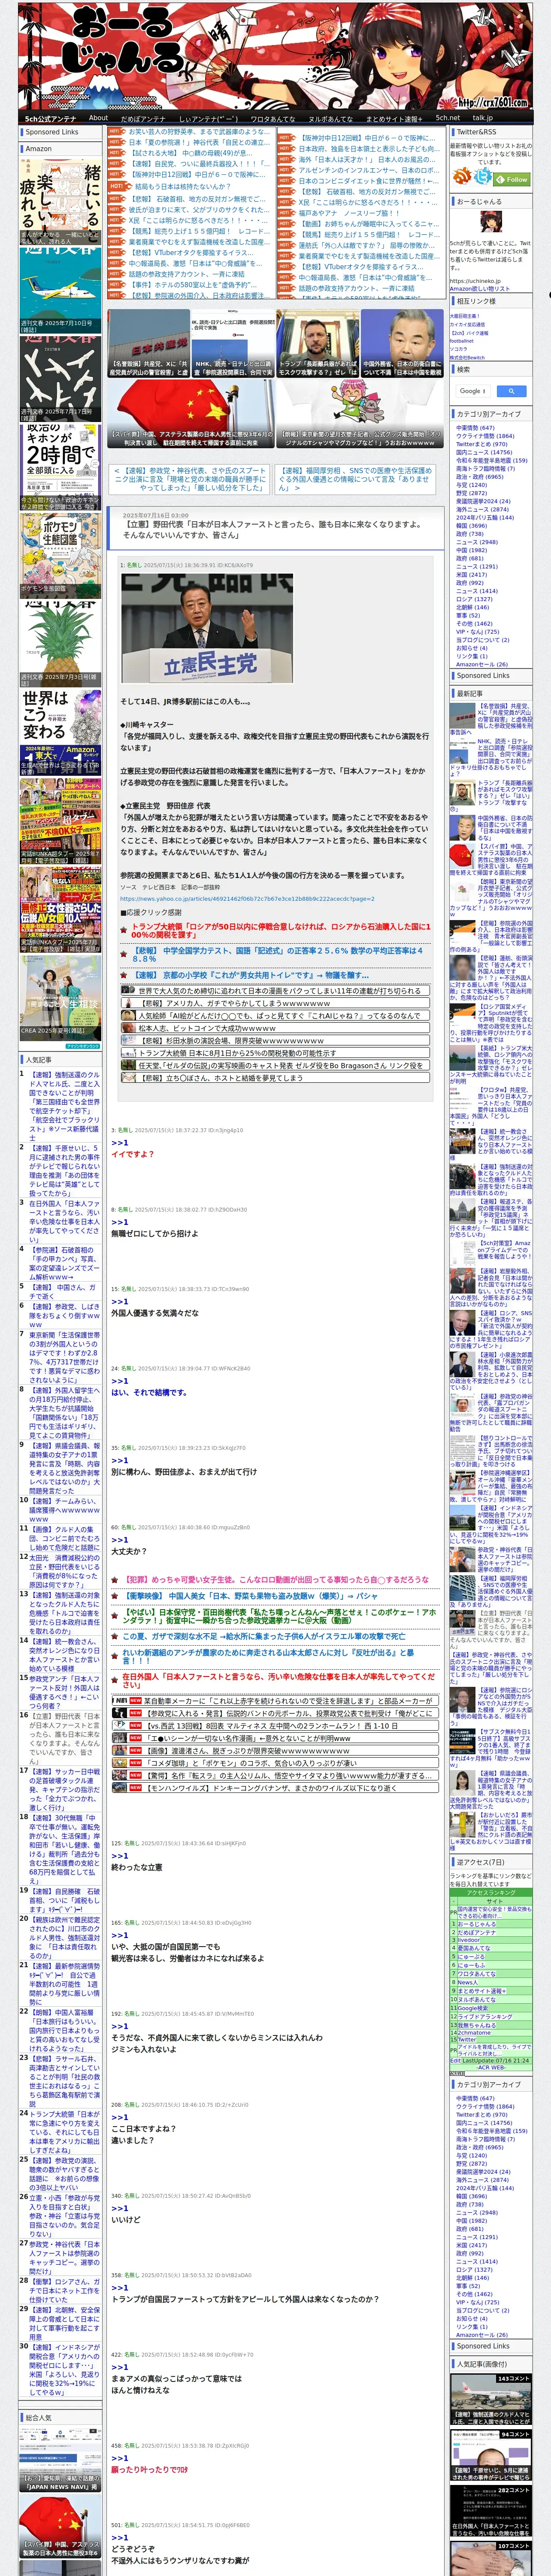The image size is (551, 2576).
Task: Open link この夏、ガザで深刻な水不足
Action: (264, 1636)
